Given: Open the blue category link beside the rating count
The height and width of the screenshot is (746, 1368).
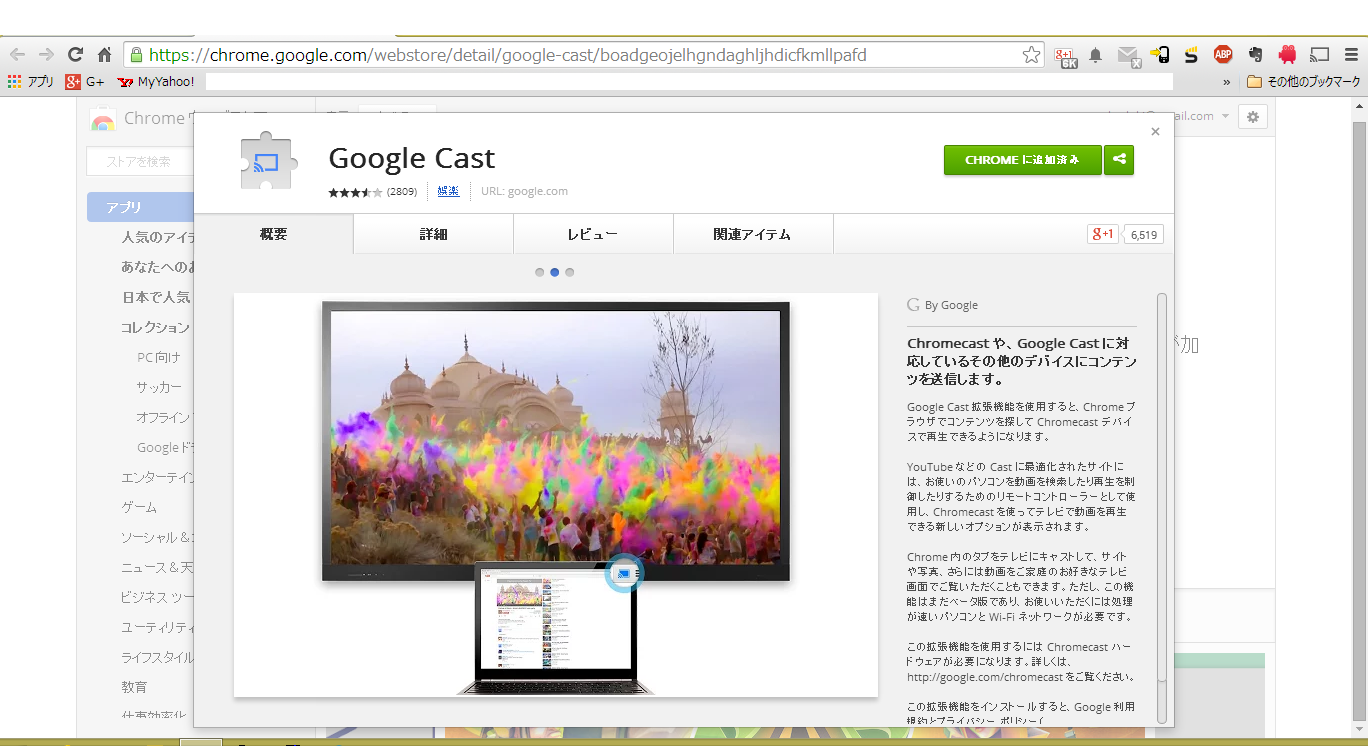Looking at the screenshot, I should tap(448, 191).
